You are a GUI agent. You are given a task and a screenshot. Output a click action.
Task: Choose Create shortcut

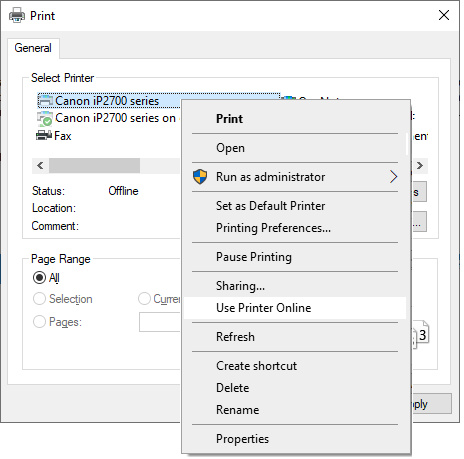click(295, 366)
